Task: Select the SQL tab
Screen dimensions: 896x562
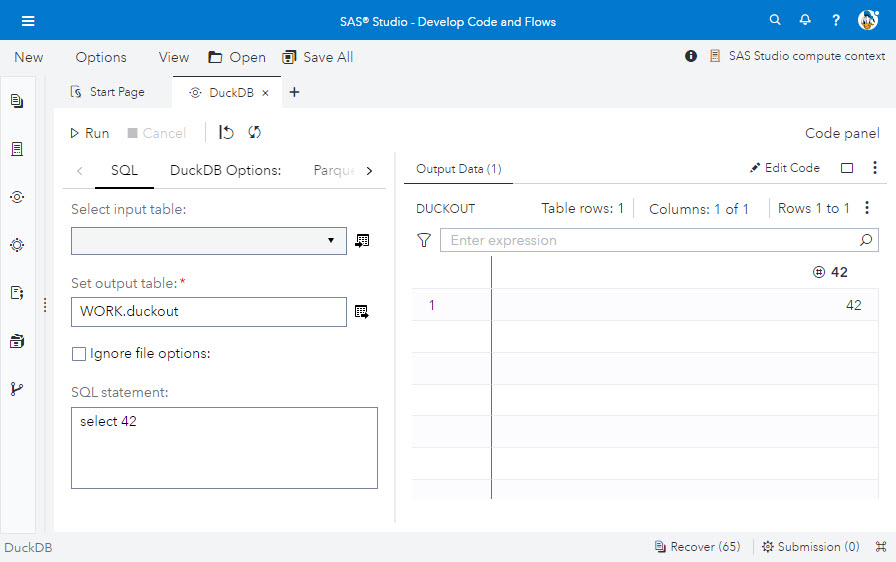Action: point(124,170)
